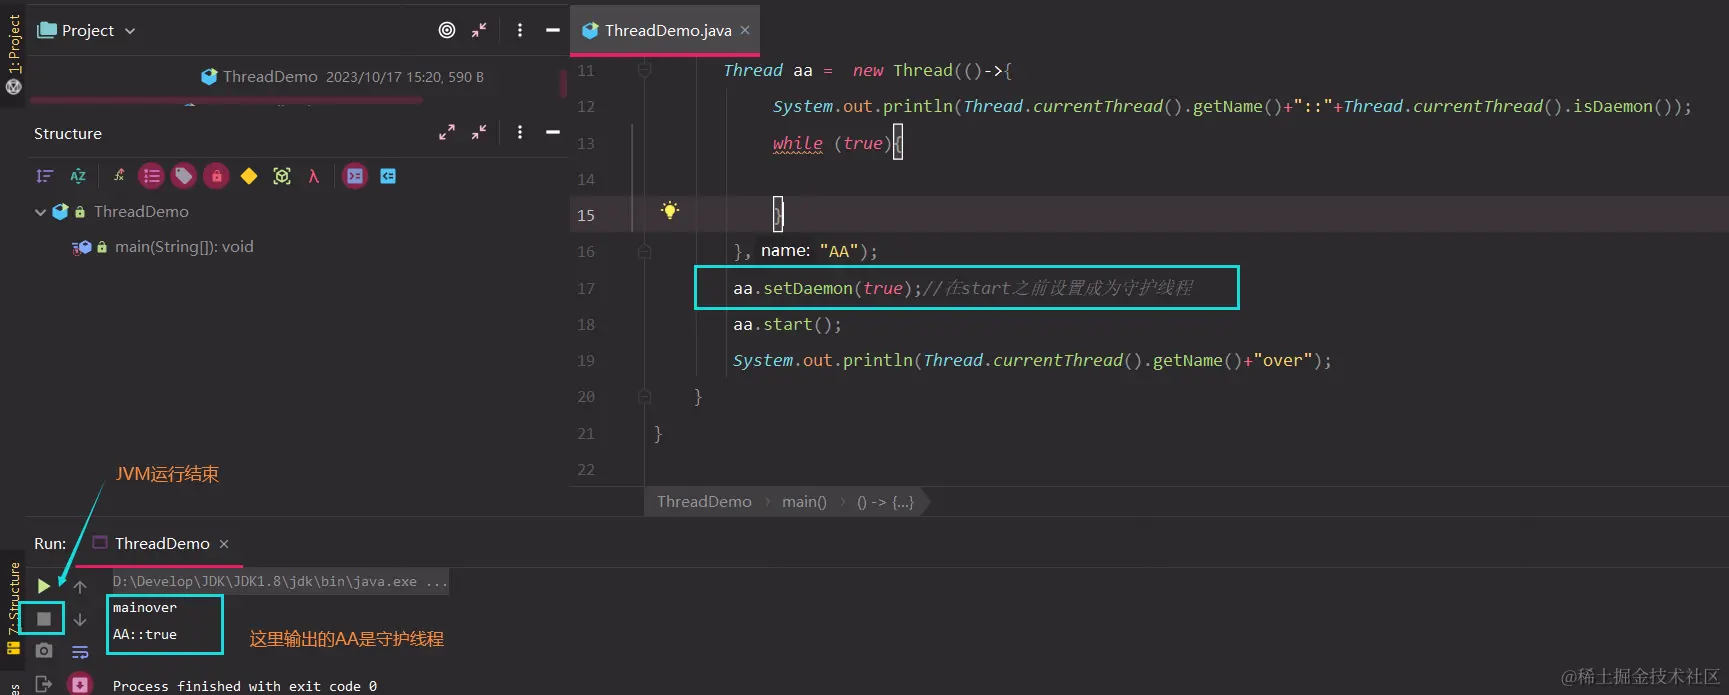
Task: Toggle scroll to end of console
Action: pyautogui.click(x=80, y=684)
